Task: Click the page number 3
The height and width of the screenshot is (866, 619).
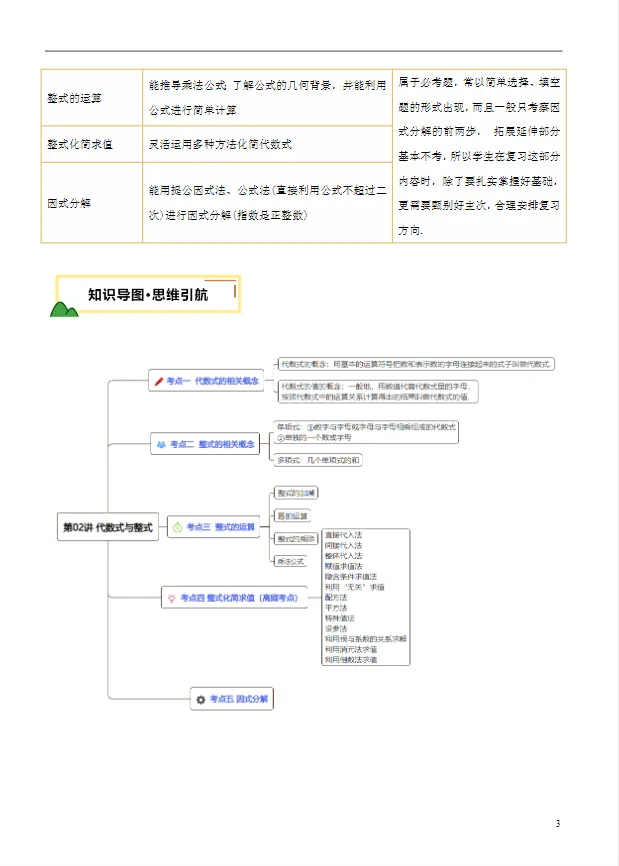Action: [x=558, y=823]
